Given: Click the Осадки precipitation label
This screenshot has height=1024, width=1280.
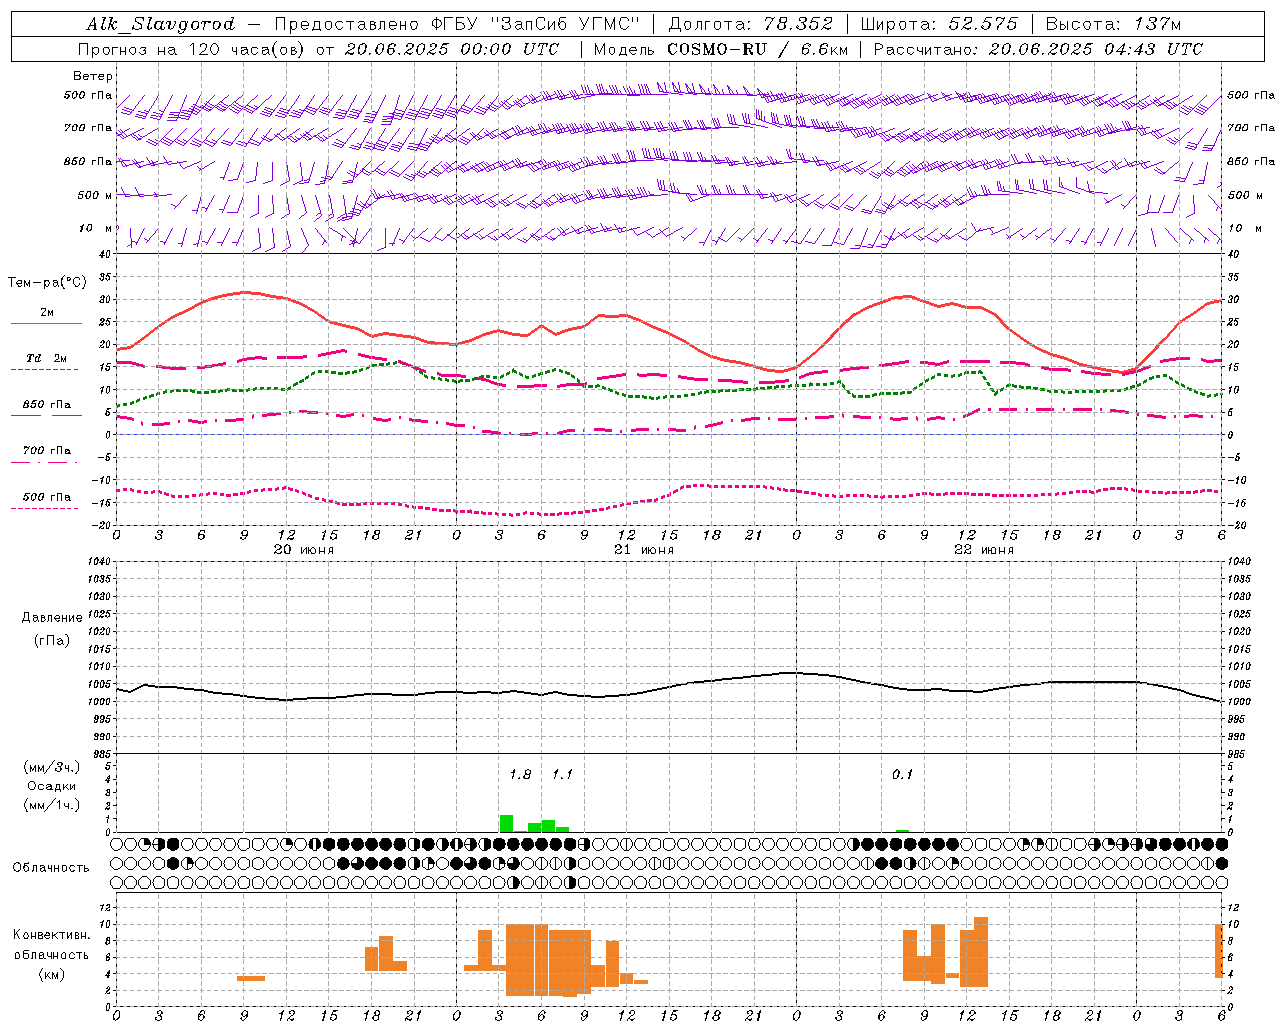Looking at the screenshot, I should 52,786.
